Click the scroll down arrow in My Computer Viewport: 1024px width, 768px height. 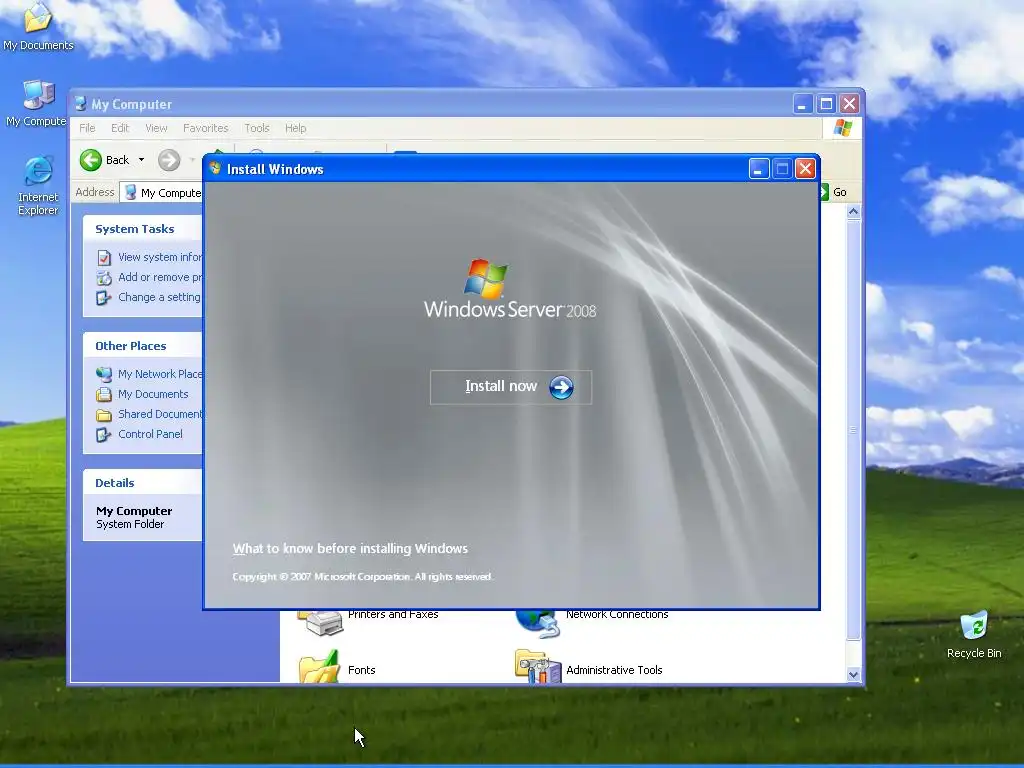pos(853,675)
